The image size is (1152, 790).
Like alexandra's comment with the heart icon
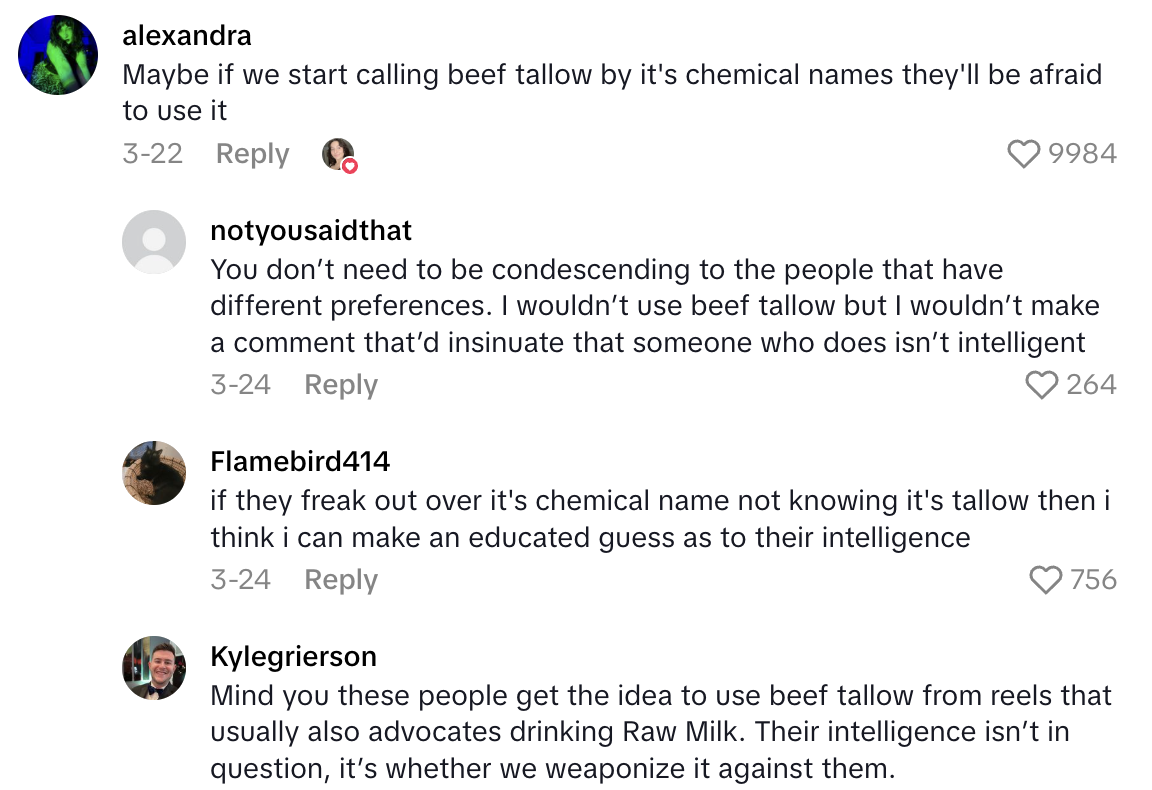pos(1023,154)
